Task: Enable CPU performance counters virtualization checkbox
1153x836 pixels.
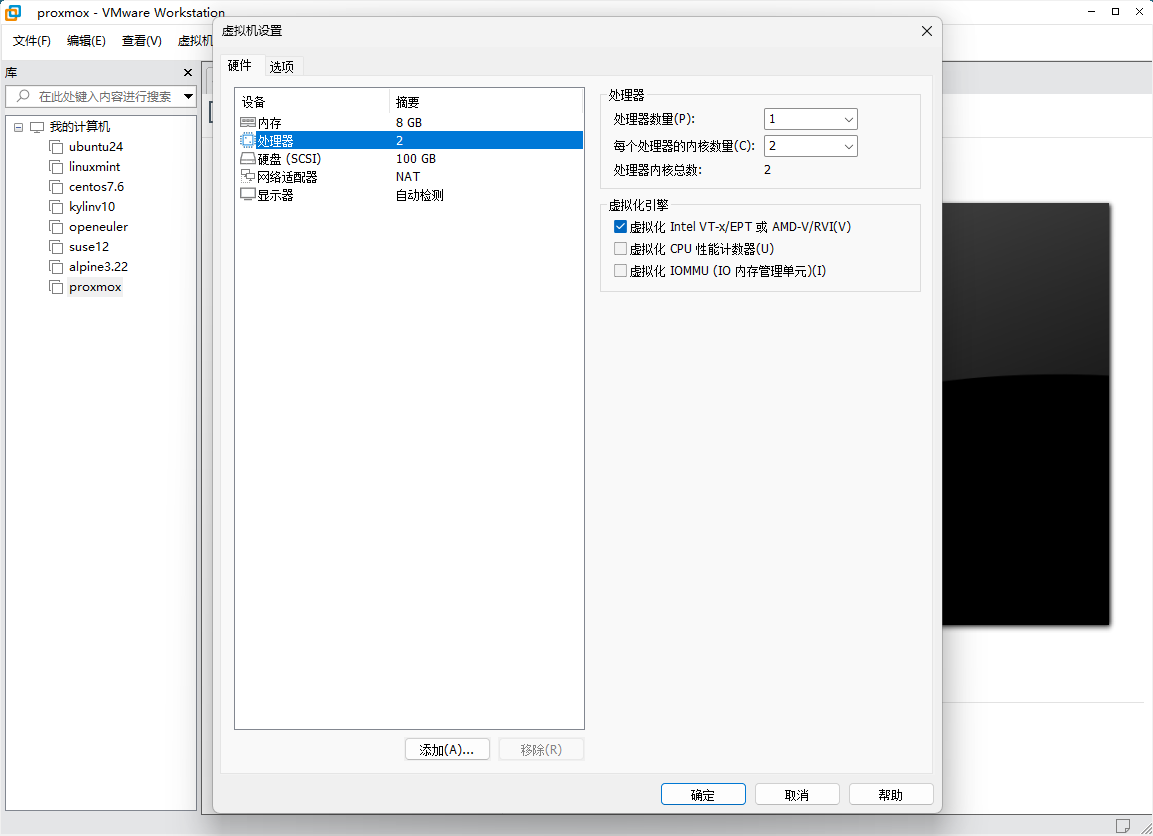Action: pos(620,249)
